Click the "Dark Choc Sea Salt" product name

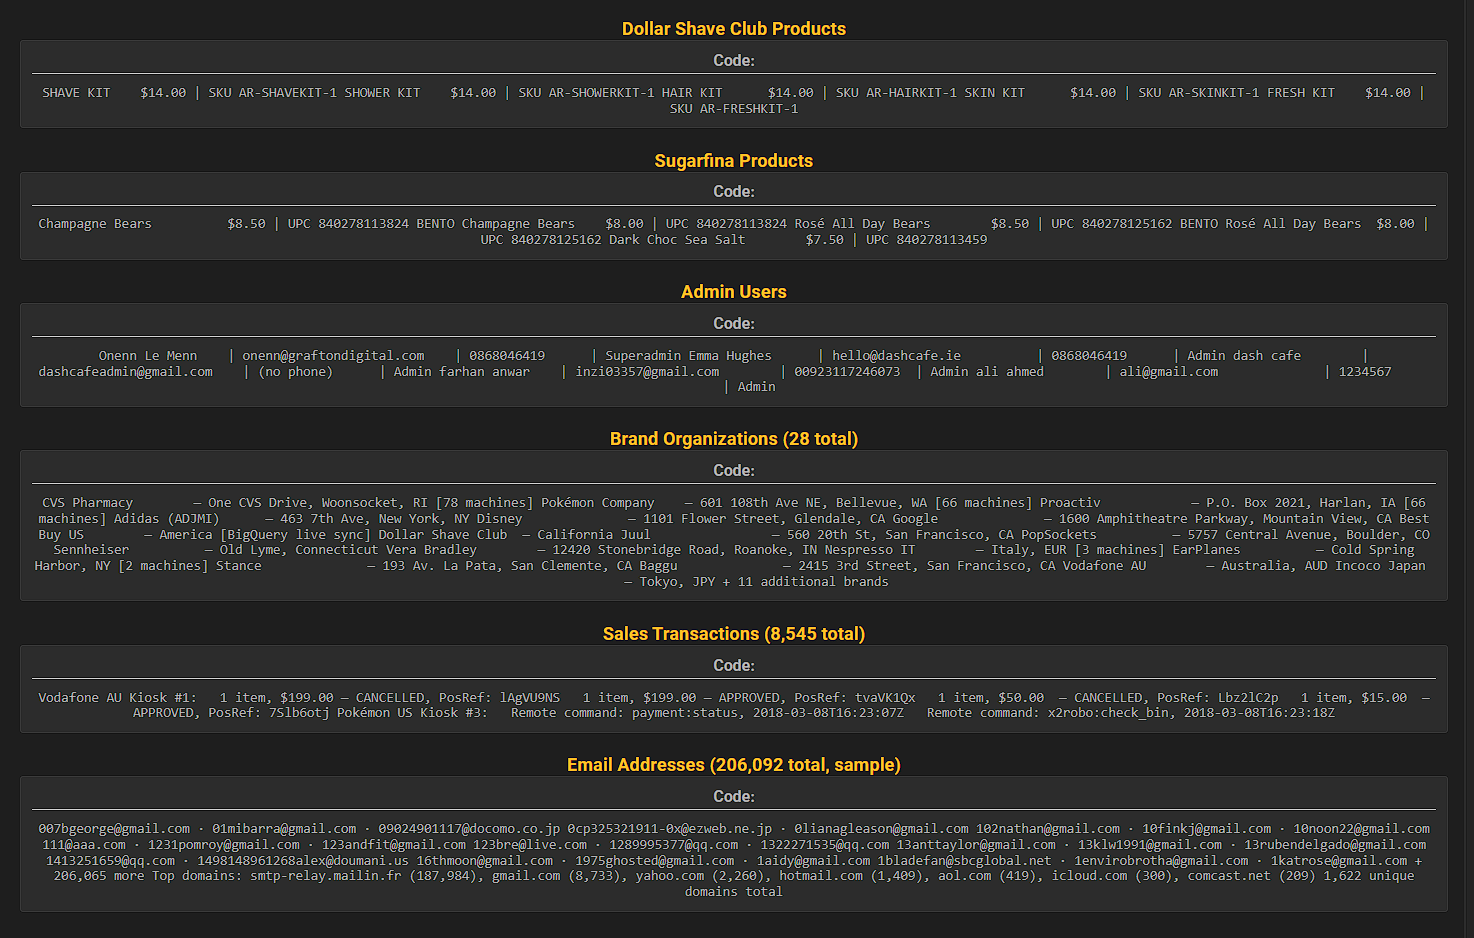[x=677, y=240]
